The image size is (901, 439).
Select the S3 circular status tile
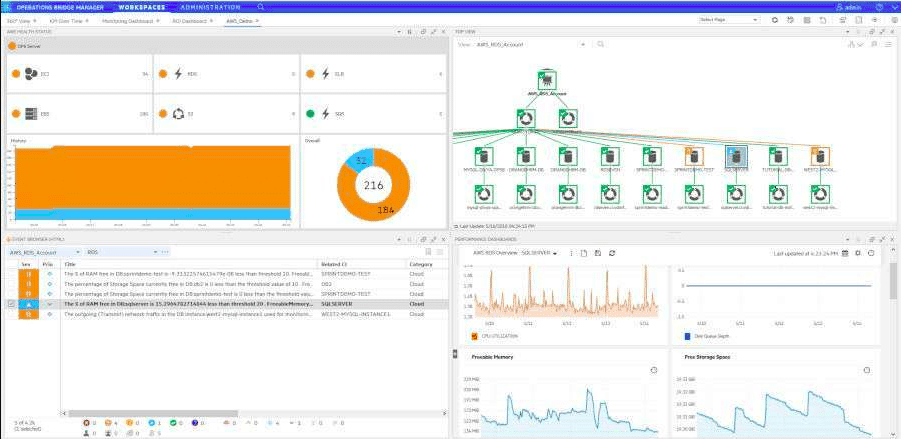(x=226, y=114)
